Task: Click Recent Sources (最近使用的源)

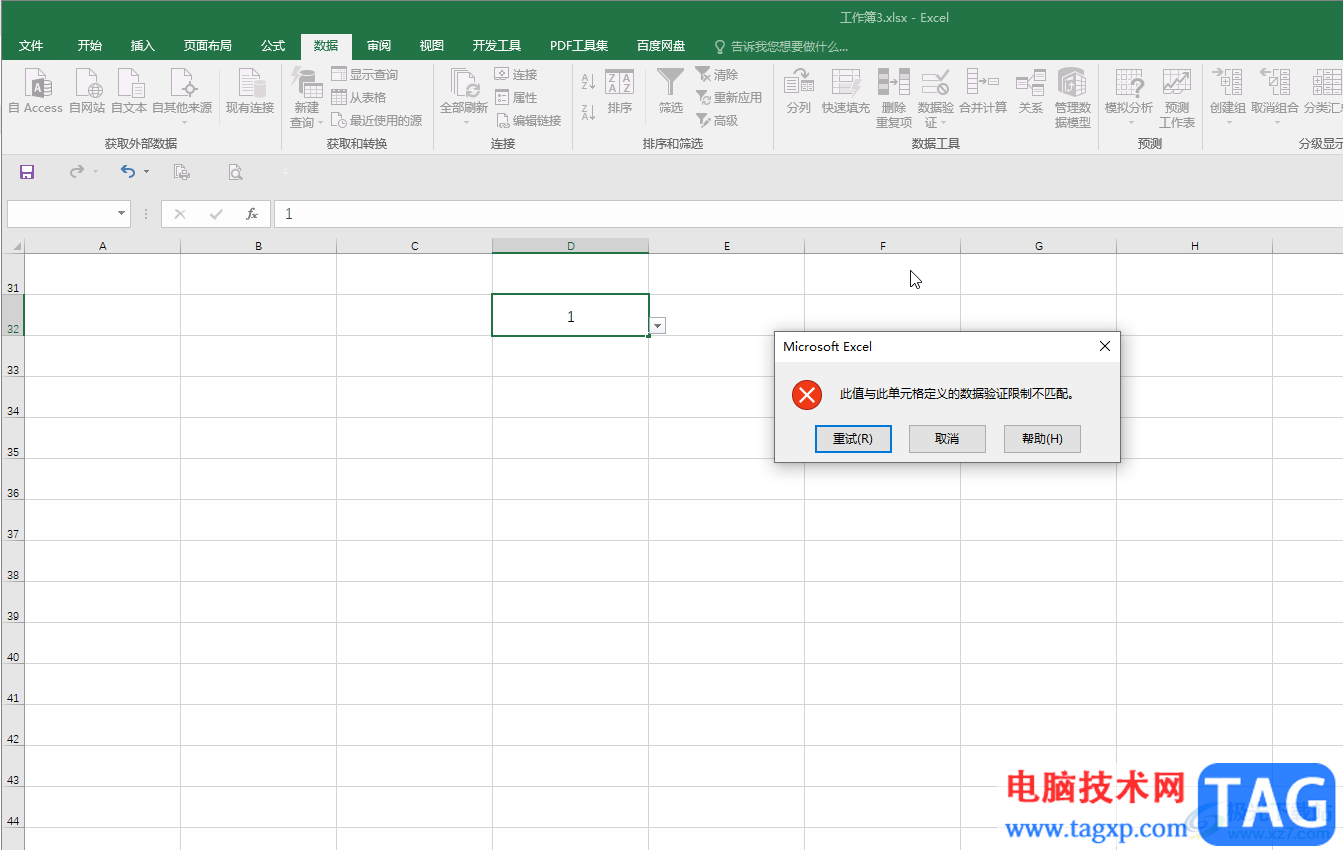Action: pyautogui.click(x=377, y=121)
